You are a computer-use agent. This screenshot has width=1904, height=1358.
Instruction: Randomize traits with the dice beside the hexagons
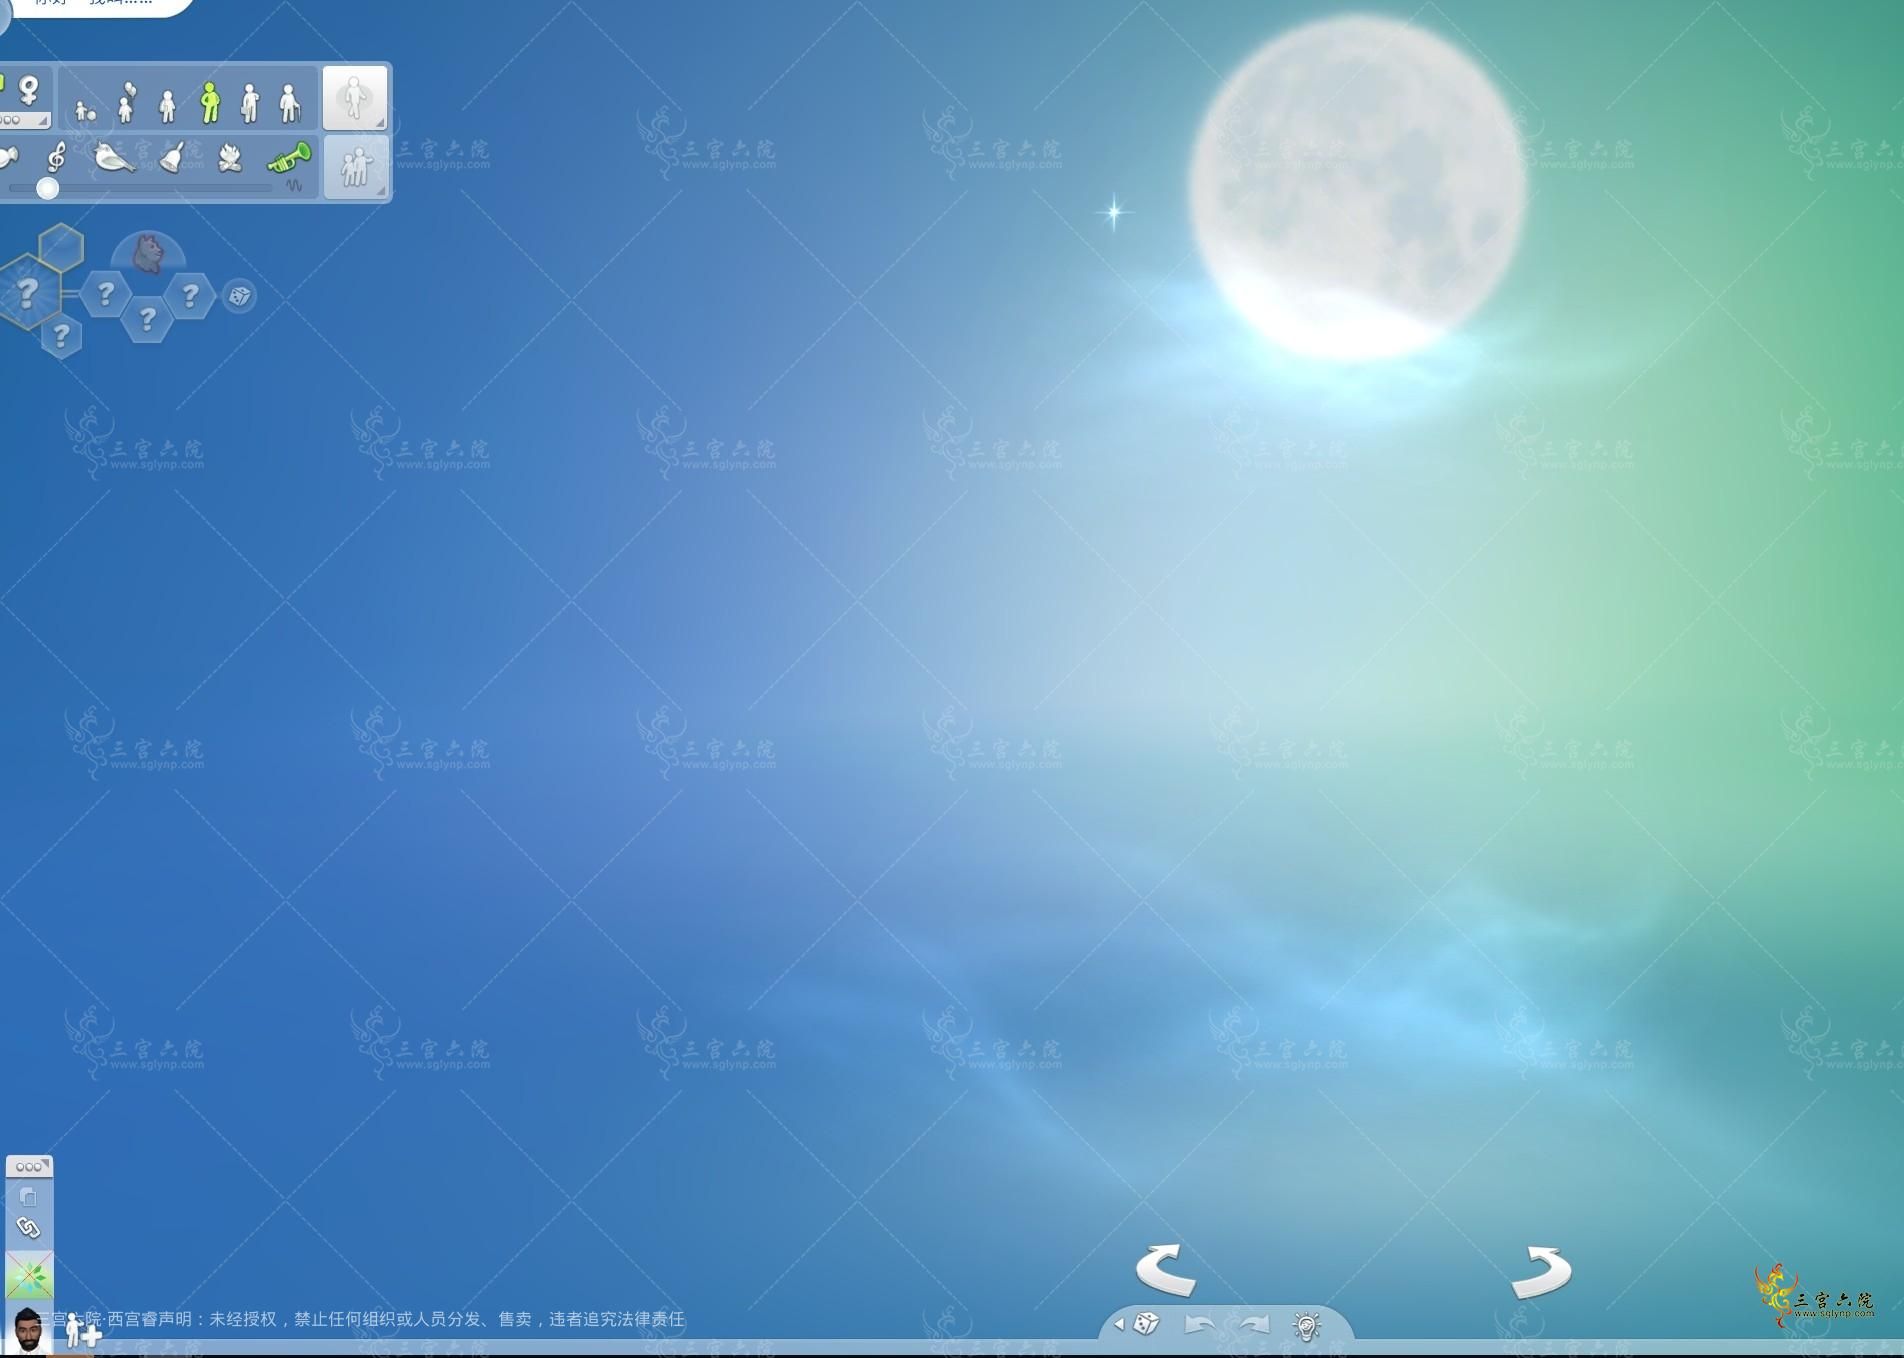click(239, 296)
